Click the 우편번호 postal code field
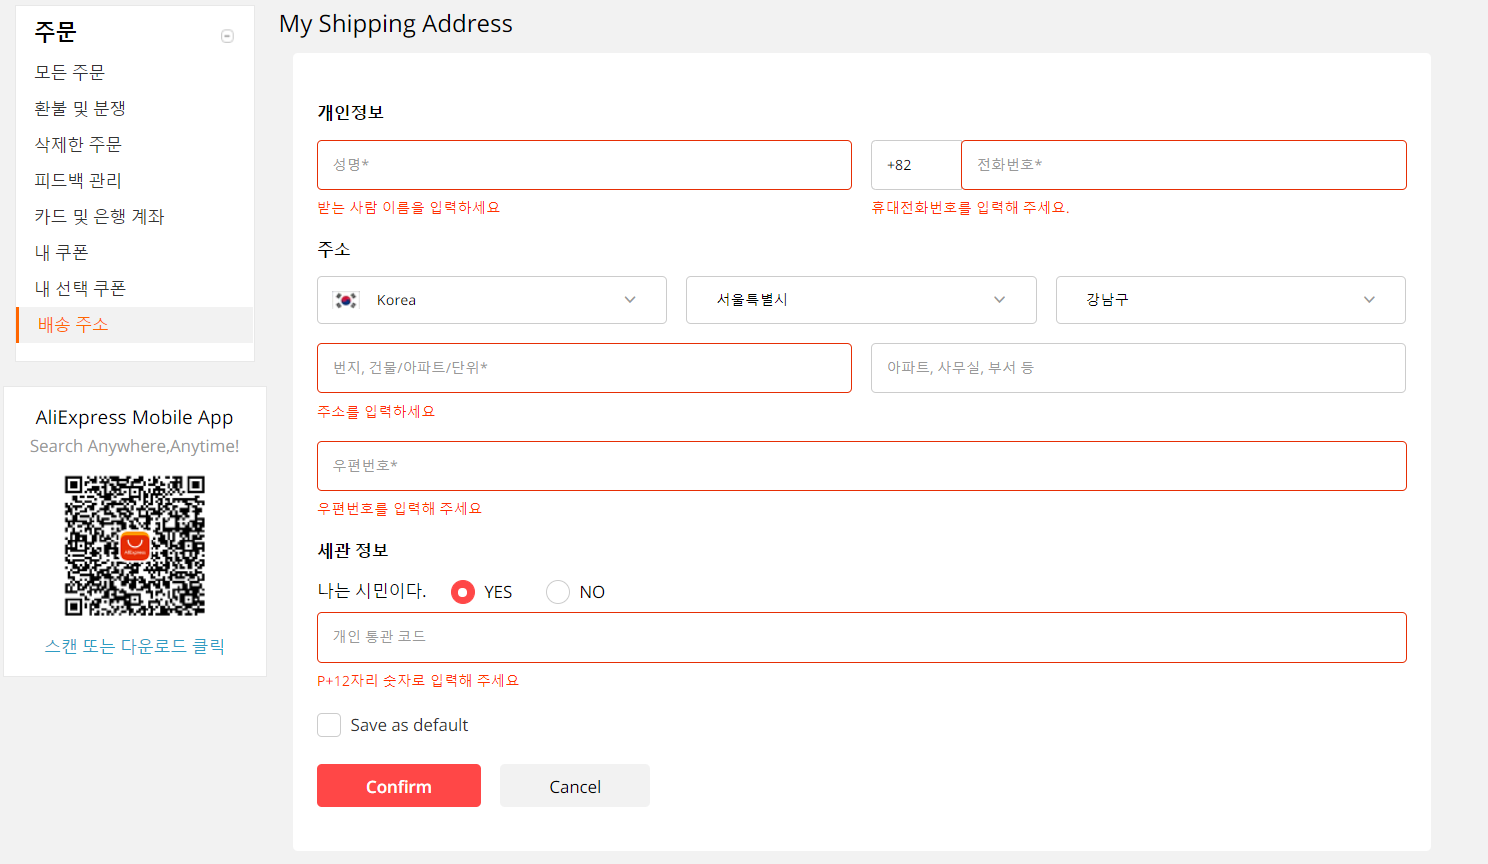The width and height of the screenshot is (1488, 864). 861,465
